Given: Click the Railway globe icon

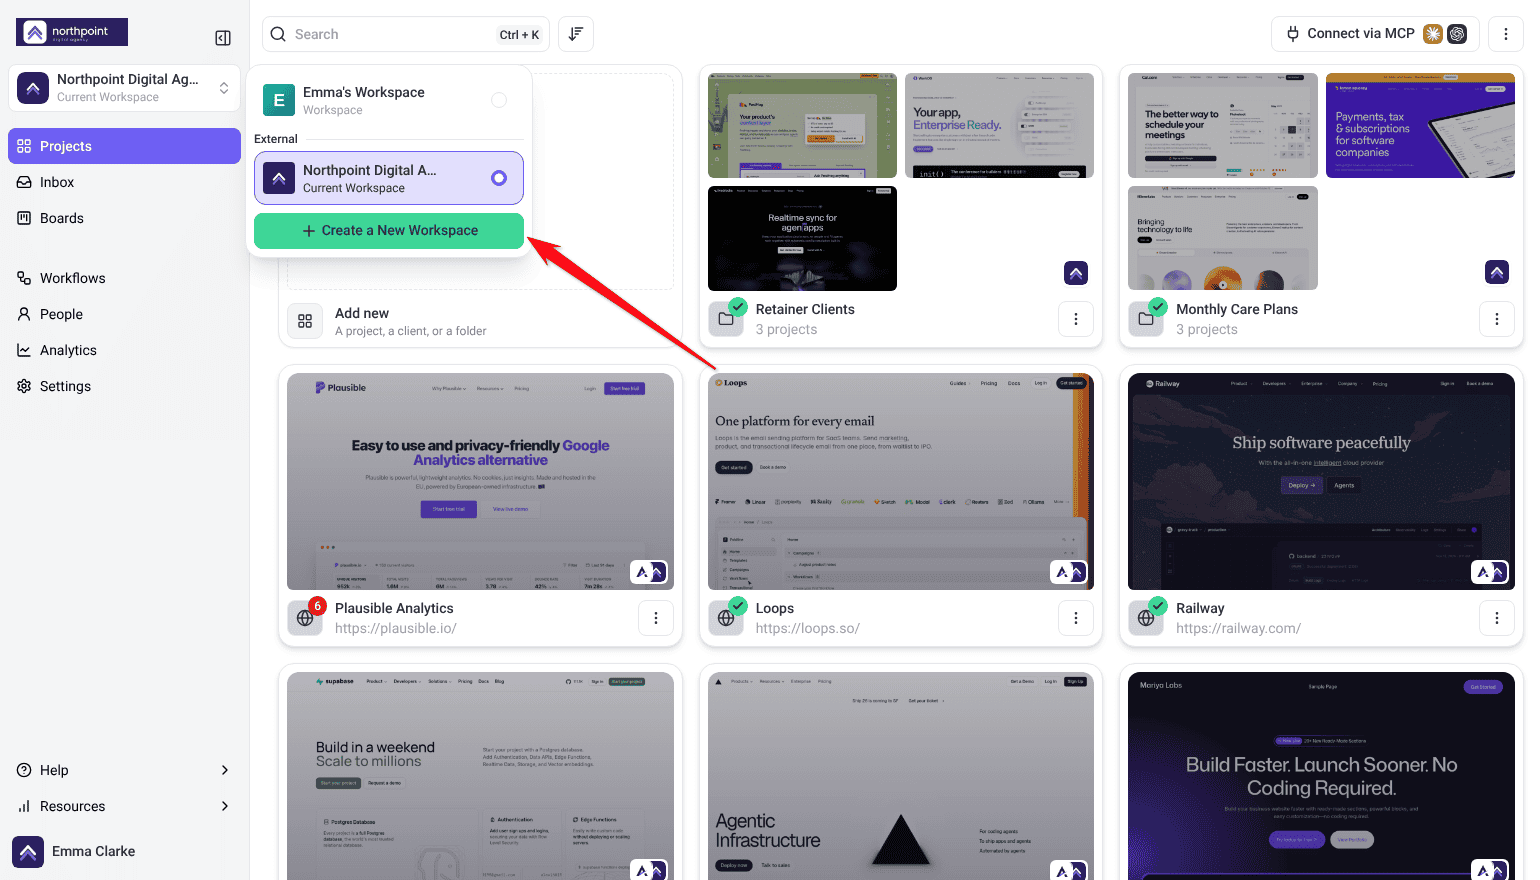Looking at the screenshot, I should (1146, 618).
